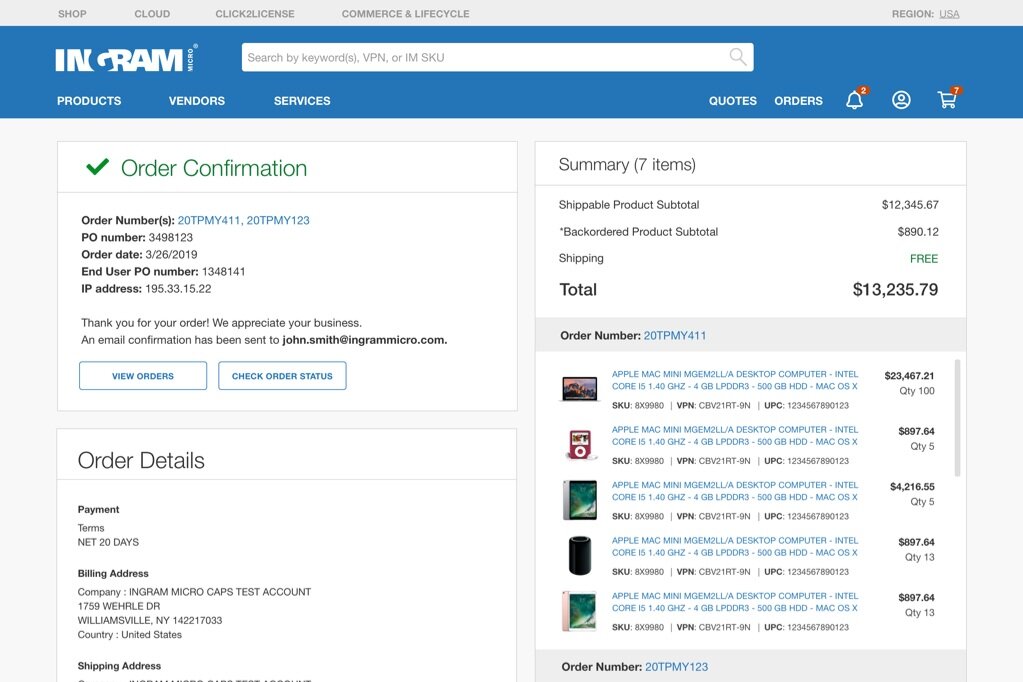This screenshot has height=682, width=1023.
Task: Click the summary items list scrollbar
Action: [957, 418]
